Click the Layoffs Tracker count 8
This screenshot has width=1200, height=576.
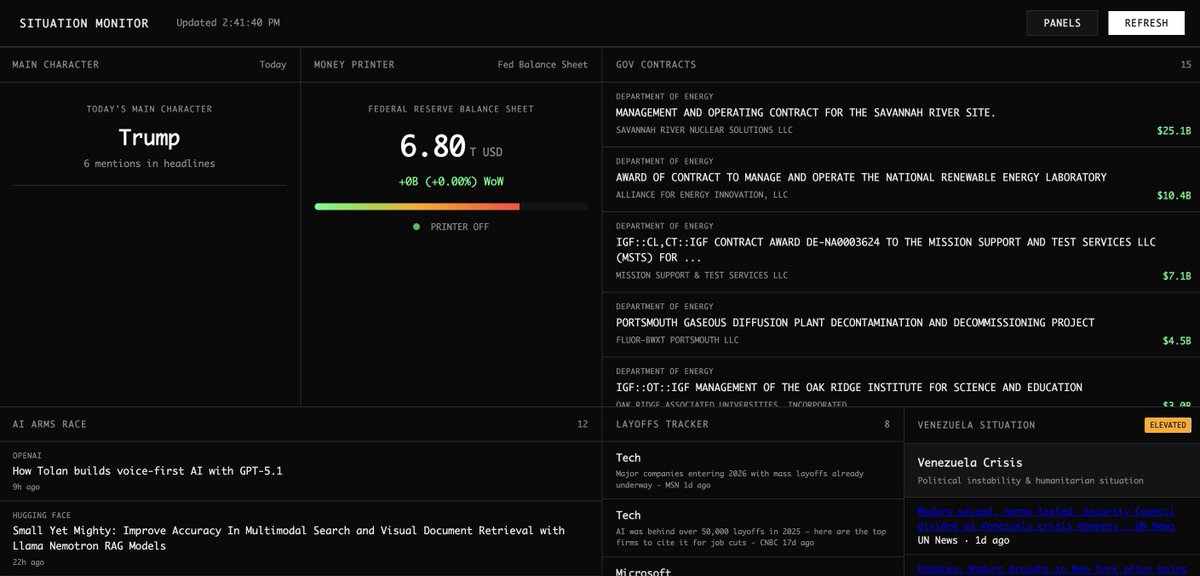(886, 424)
